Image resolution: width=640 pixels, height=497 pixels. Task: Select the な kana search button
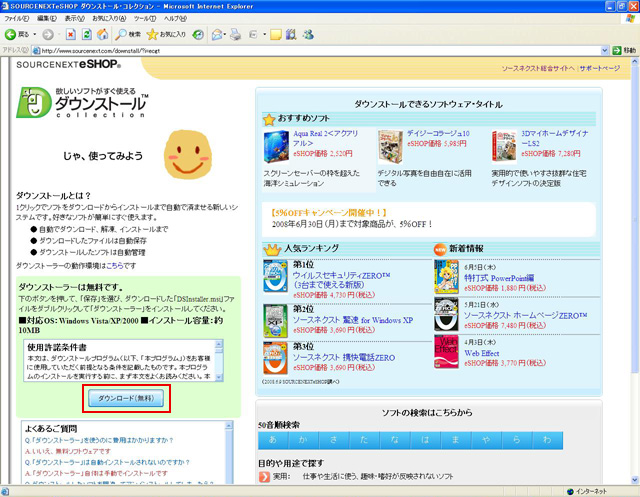pyautogui.click(x=395, y=440)
